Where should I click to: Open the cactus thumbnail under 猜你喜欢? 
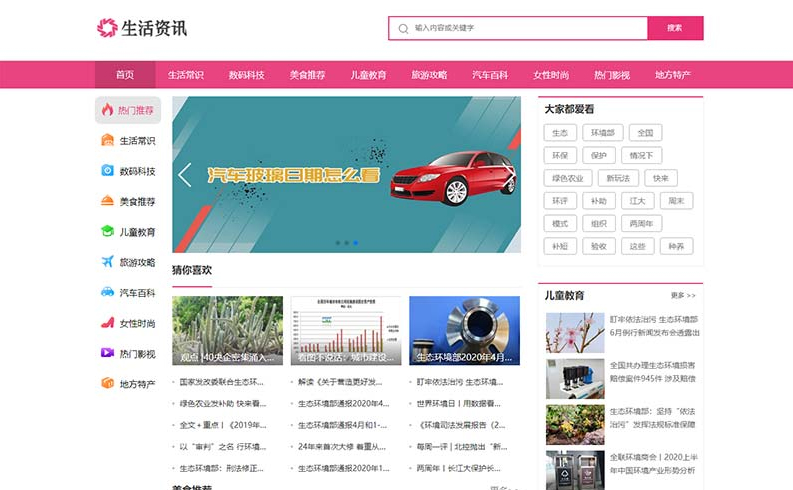[x=227, y=330]
